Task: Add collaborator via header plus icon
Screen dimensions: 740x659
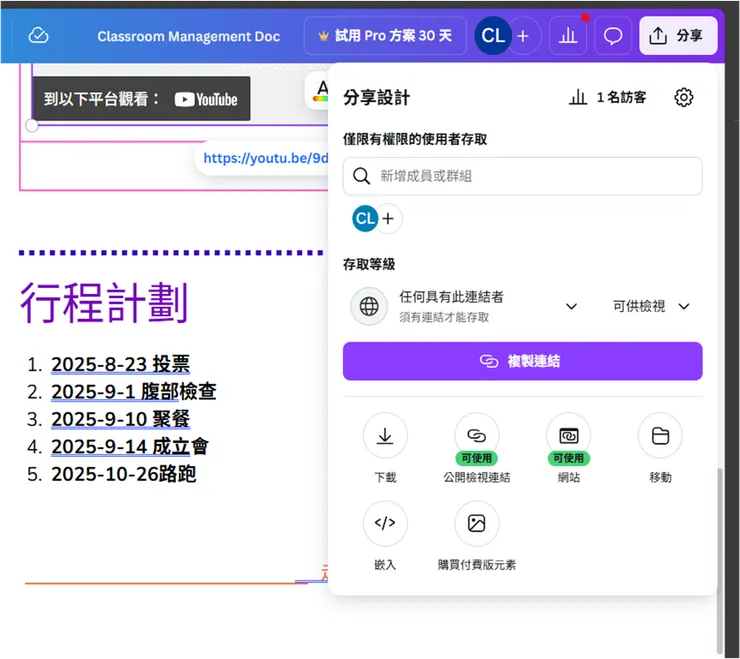Action: coord(523,36)
